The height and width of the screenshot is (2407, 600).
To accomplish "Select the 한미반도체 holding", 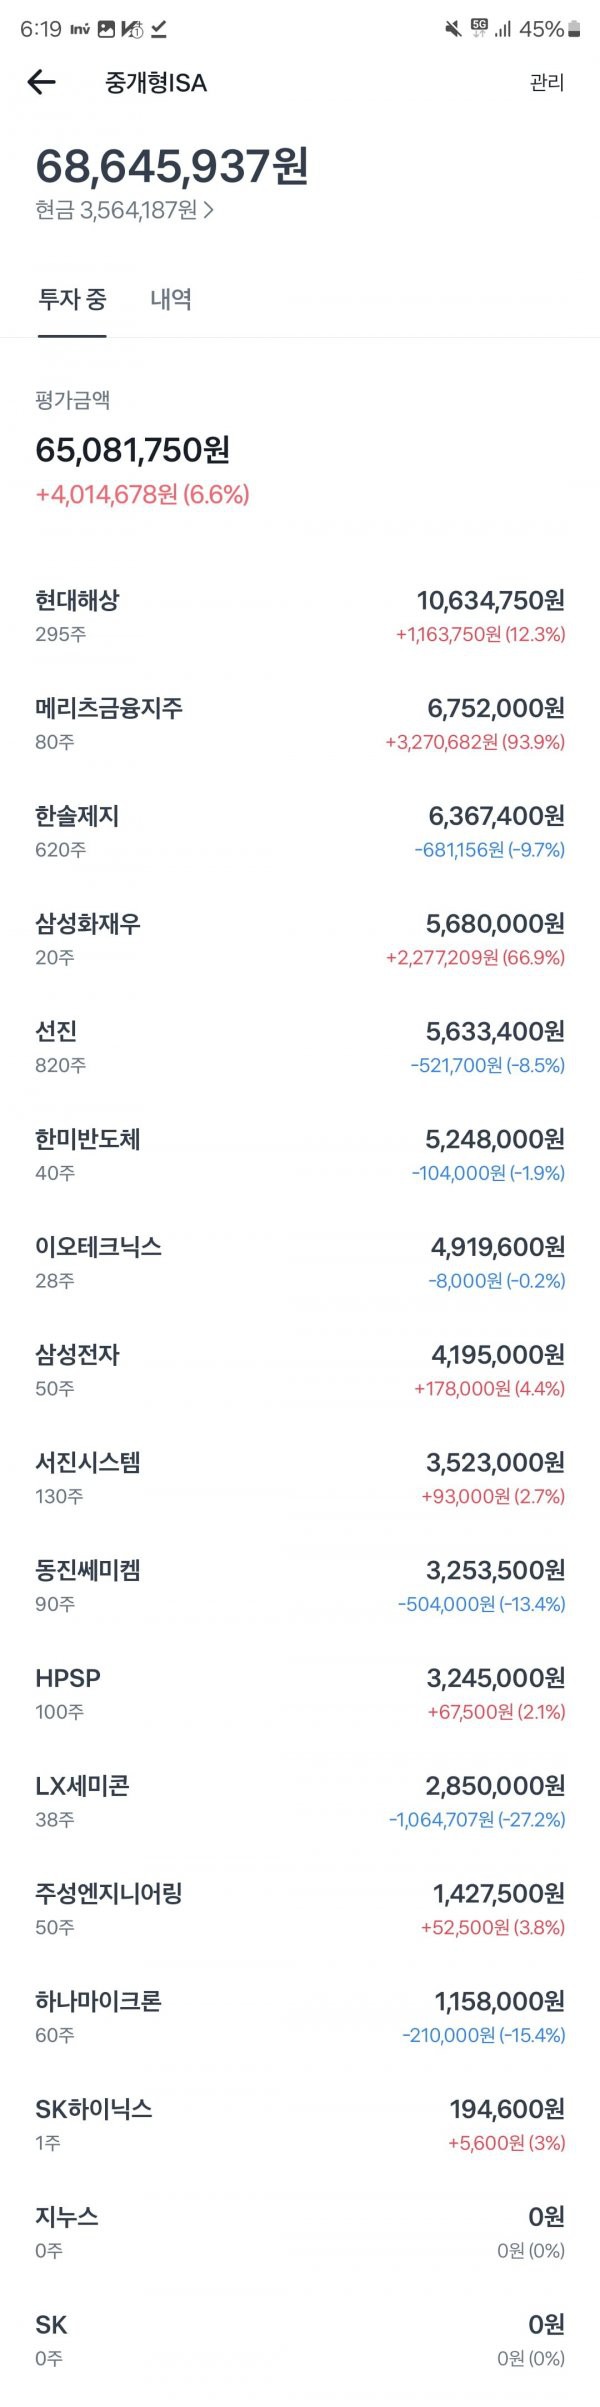I will 300,1154.
